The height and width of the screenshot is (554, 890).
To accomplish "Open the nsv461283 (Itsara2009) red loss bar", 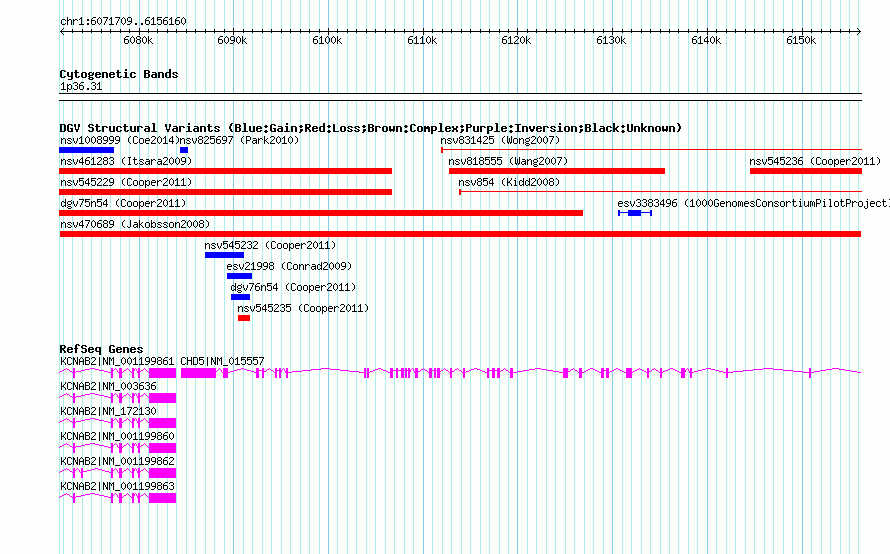I will (225, 171).
